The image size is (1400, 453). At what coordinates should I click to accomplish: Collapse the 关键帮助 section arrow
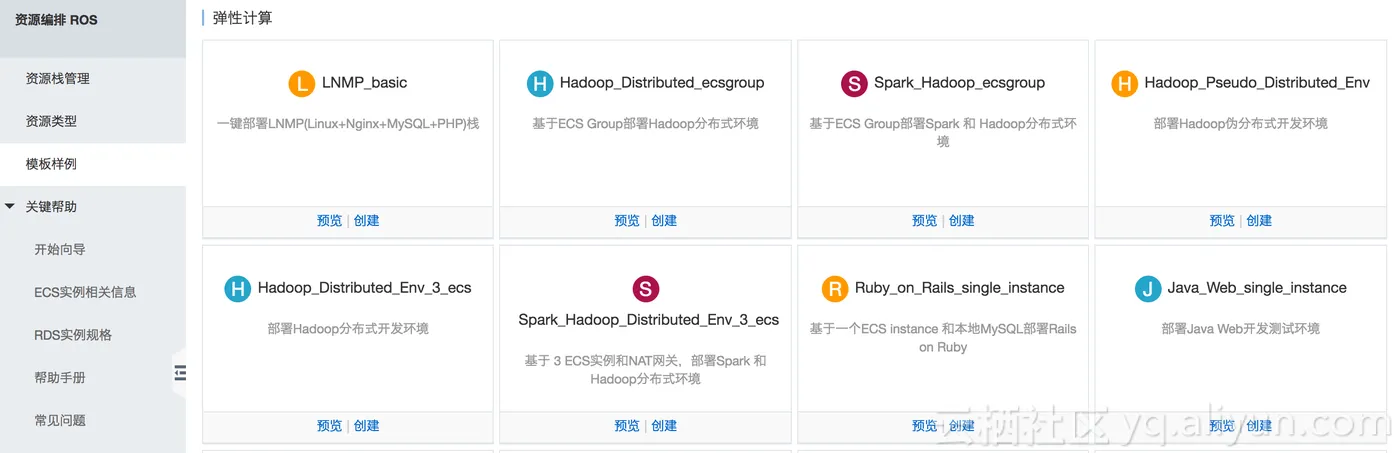point(10,207)
